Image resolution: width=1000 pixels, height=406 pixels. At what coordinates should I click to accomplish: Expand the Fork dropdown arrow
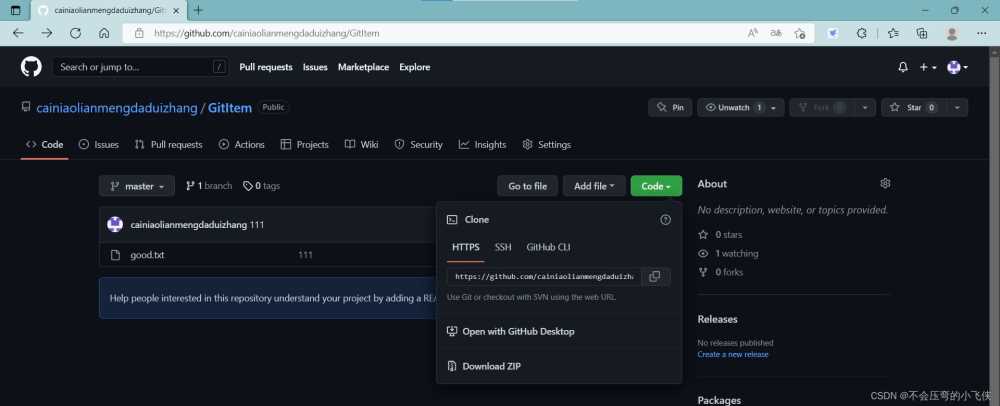pos(865,108)
